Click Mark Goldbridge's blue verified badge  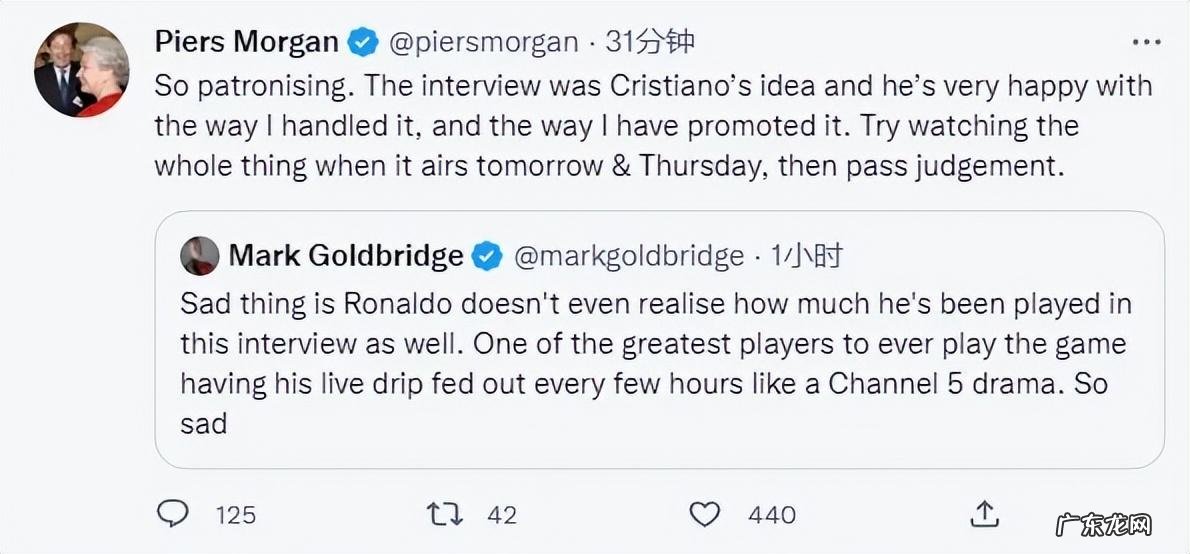coord(487,257)
